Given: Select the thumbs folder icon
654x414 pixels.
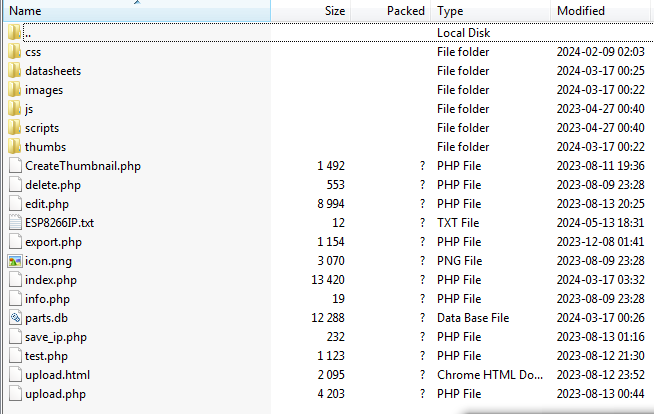Looking at the screenshot, I should (15, 147).
